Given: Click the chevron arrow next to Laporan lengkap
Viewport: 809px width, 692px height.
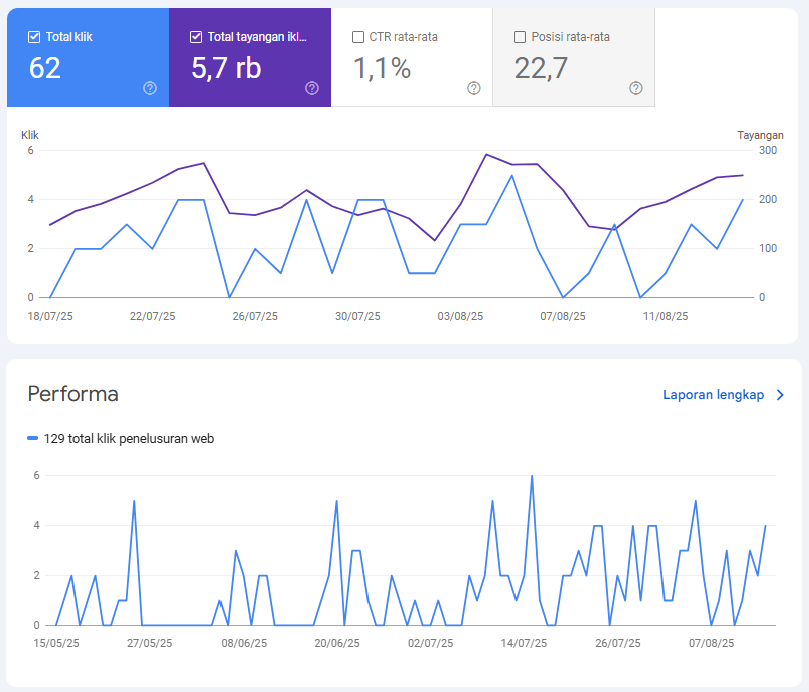Looking at the screenshot, I should pos(779,395).
